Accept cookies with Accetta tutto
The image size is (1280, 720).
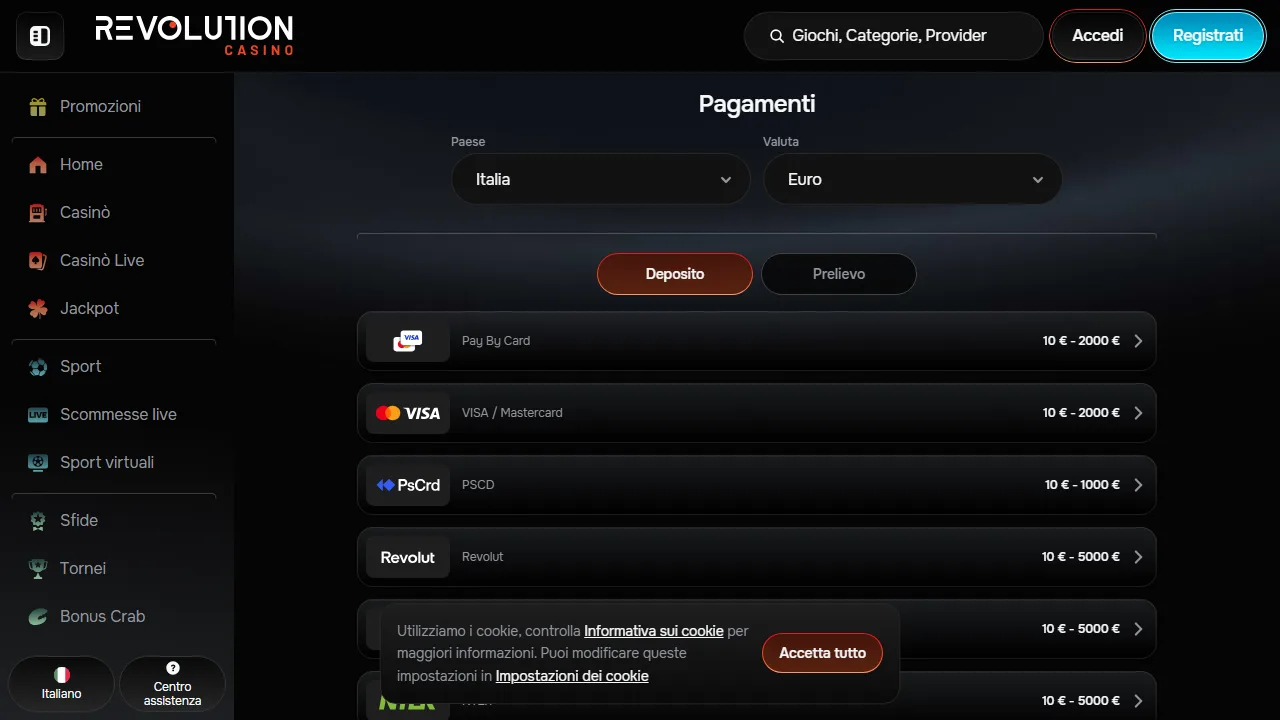(823, 653)
